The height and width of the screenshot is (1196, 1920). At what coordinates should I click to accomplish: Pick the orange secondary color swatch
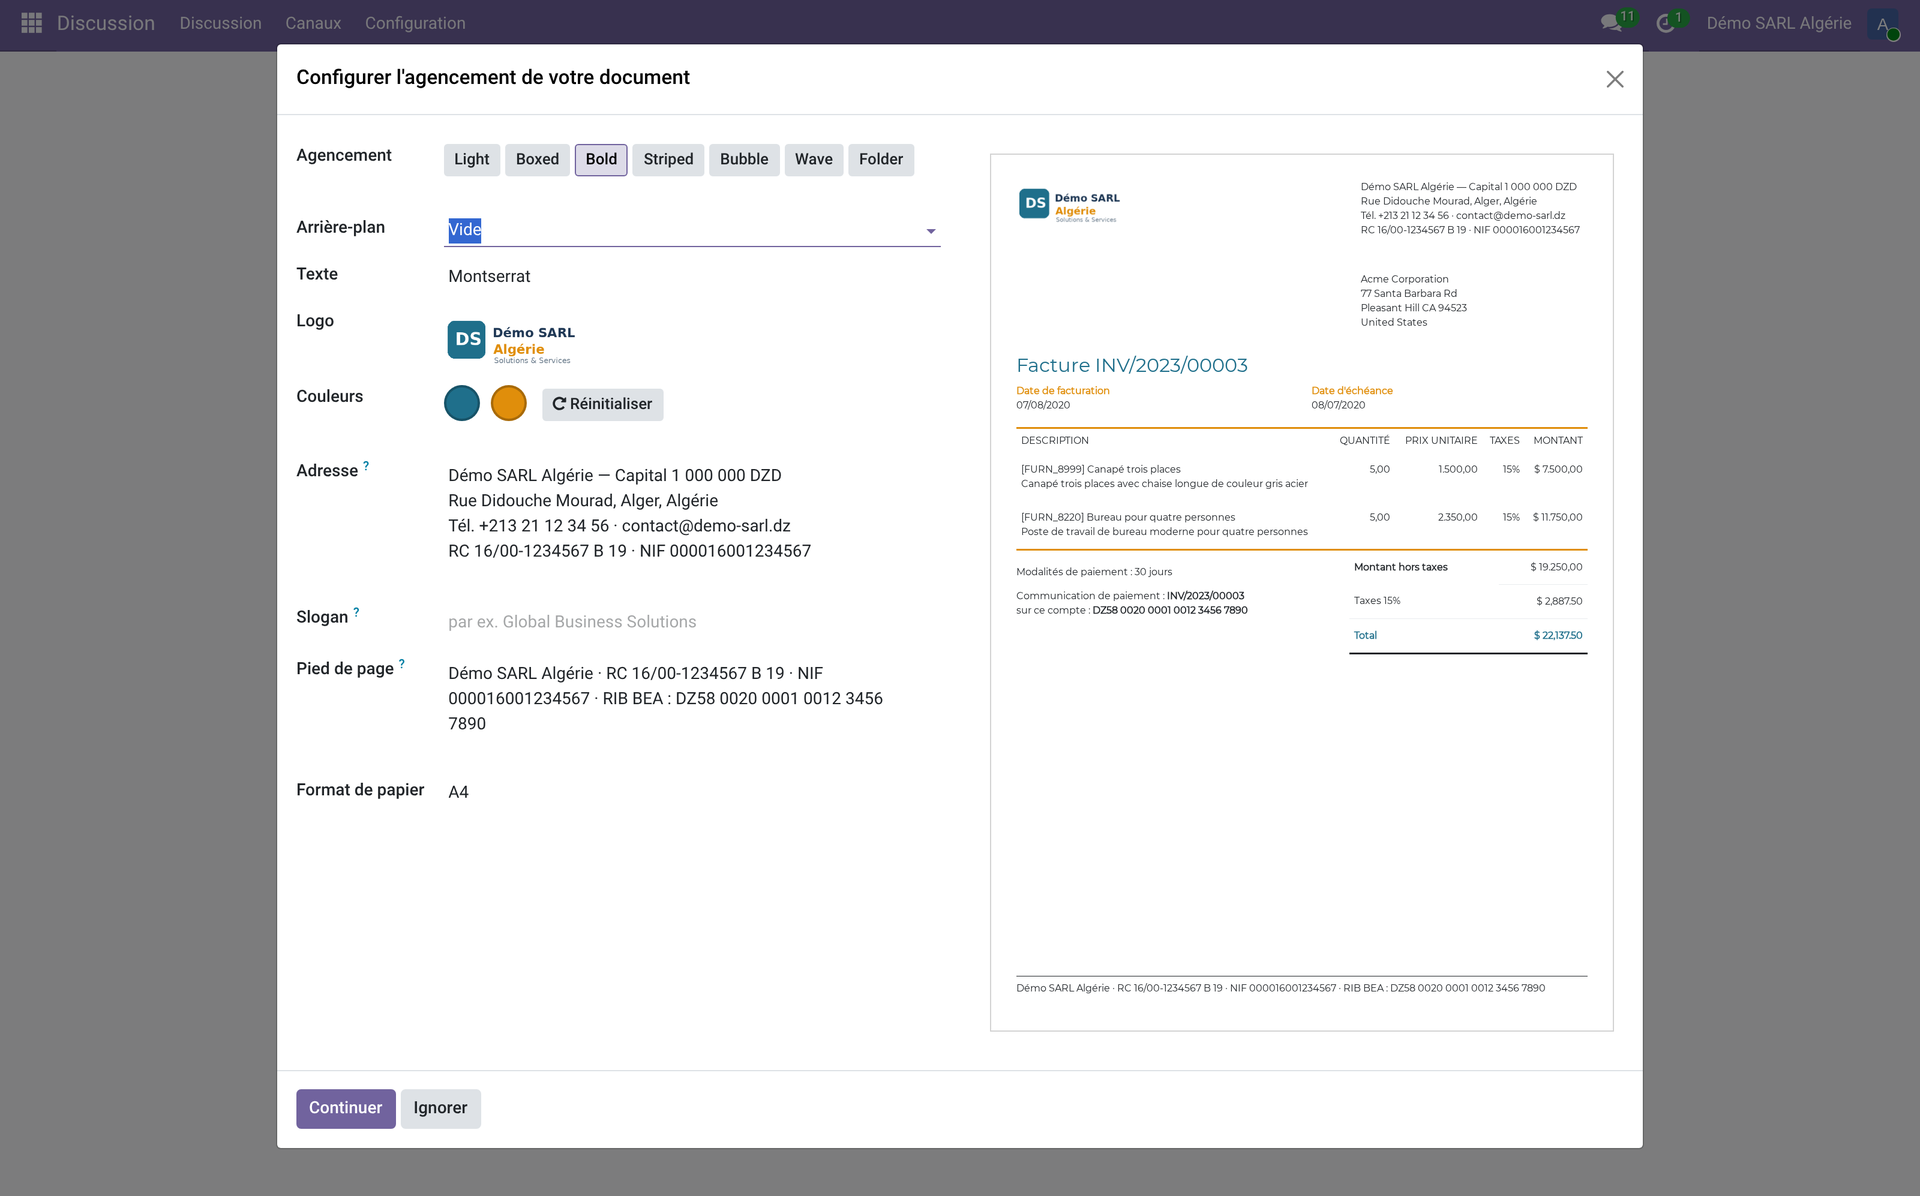(x=509, y=403)
